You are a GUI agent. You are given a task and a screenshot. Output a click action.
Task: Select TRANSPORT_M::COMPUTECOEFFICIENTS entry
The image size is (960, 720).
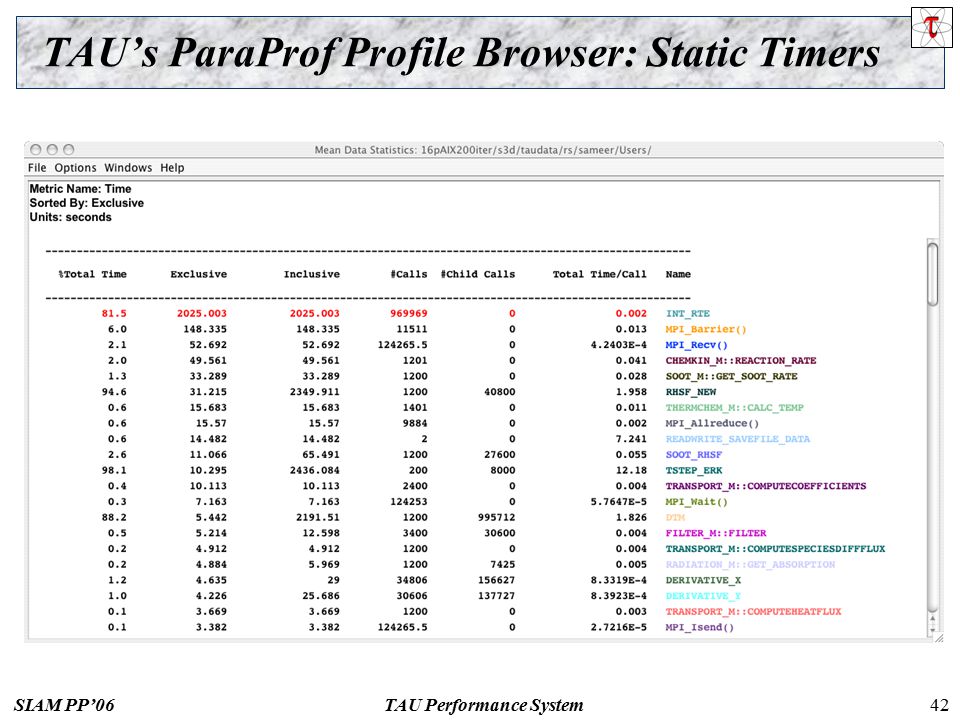pos(766,486)
